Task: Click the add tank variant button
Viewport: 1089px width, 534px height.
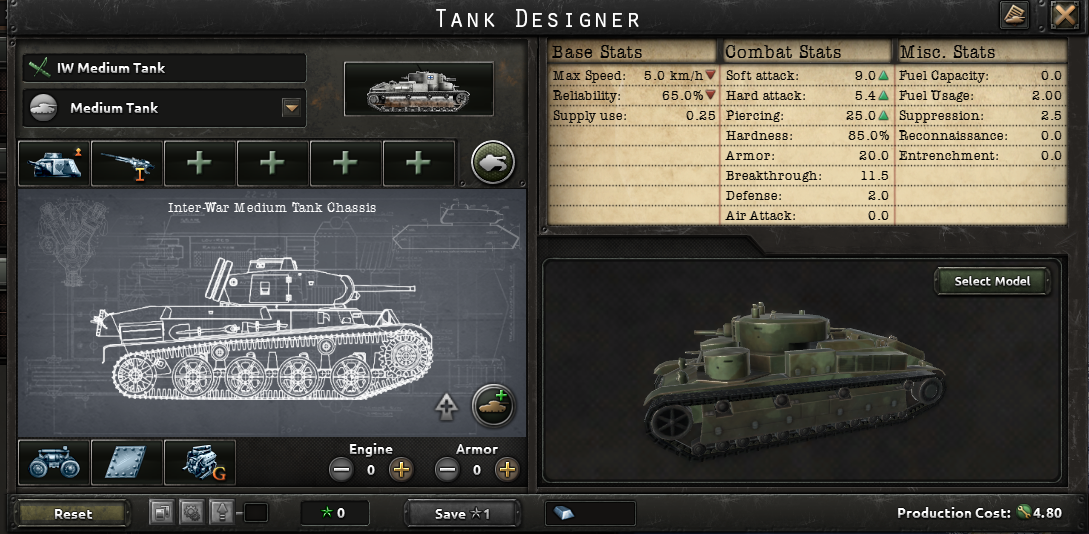Action: (x=493, y=405)
